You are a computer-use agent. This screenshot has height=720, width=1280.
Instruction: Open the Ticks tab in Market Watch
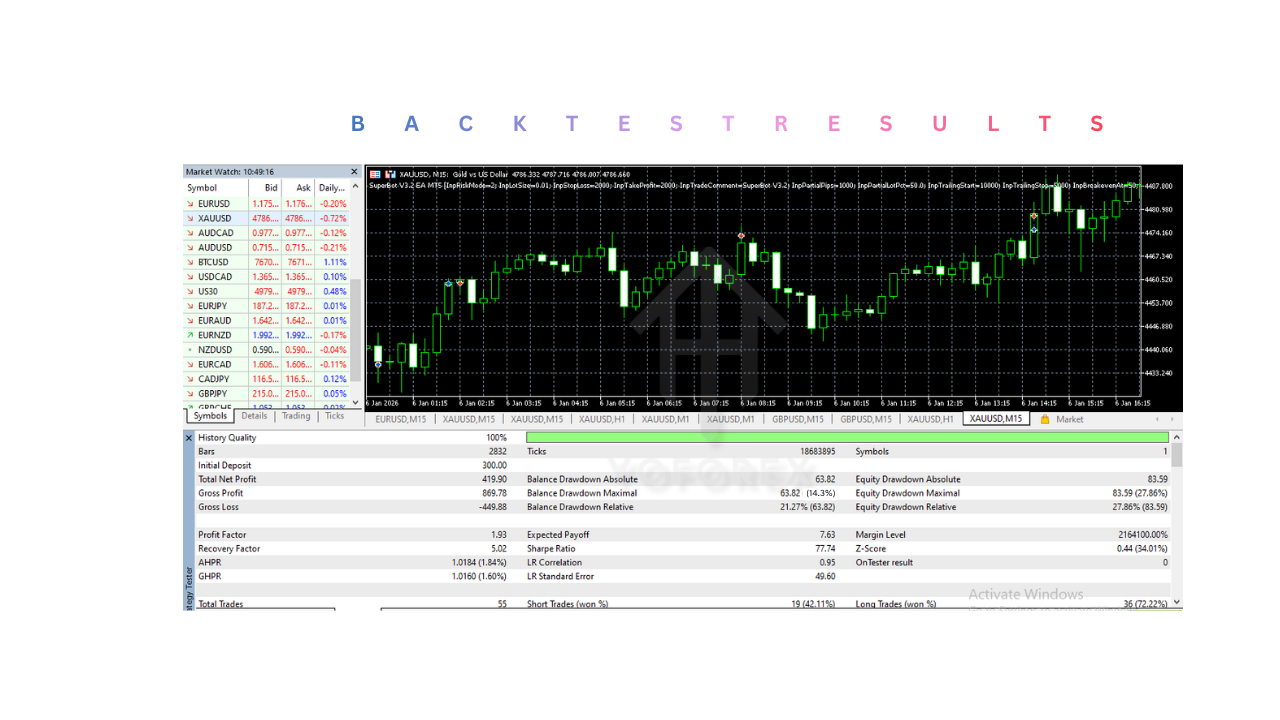(x=334, y=416)
